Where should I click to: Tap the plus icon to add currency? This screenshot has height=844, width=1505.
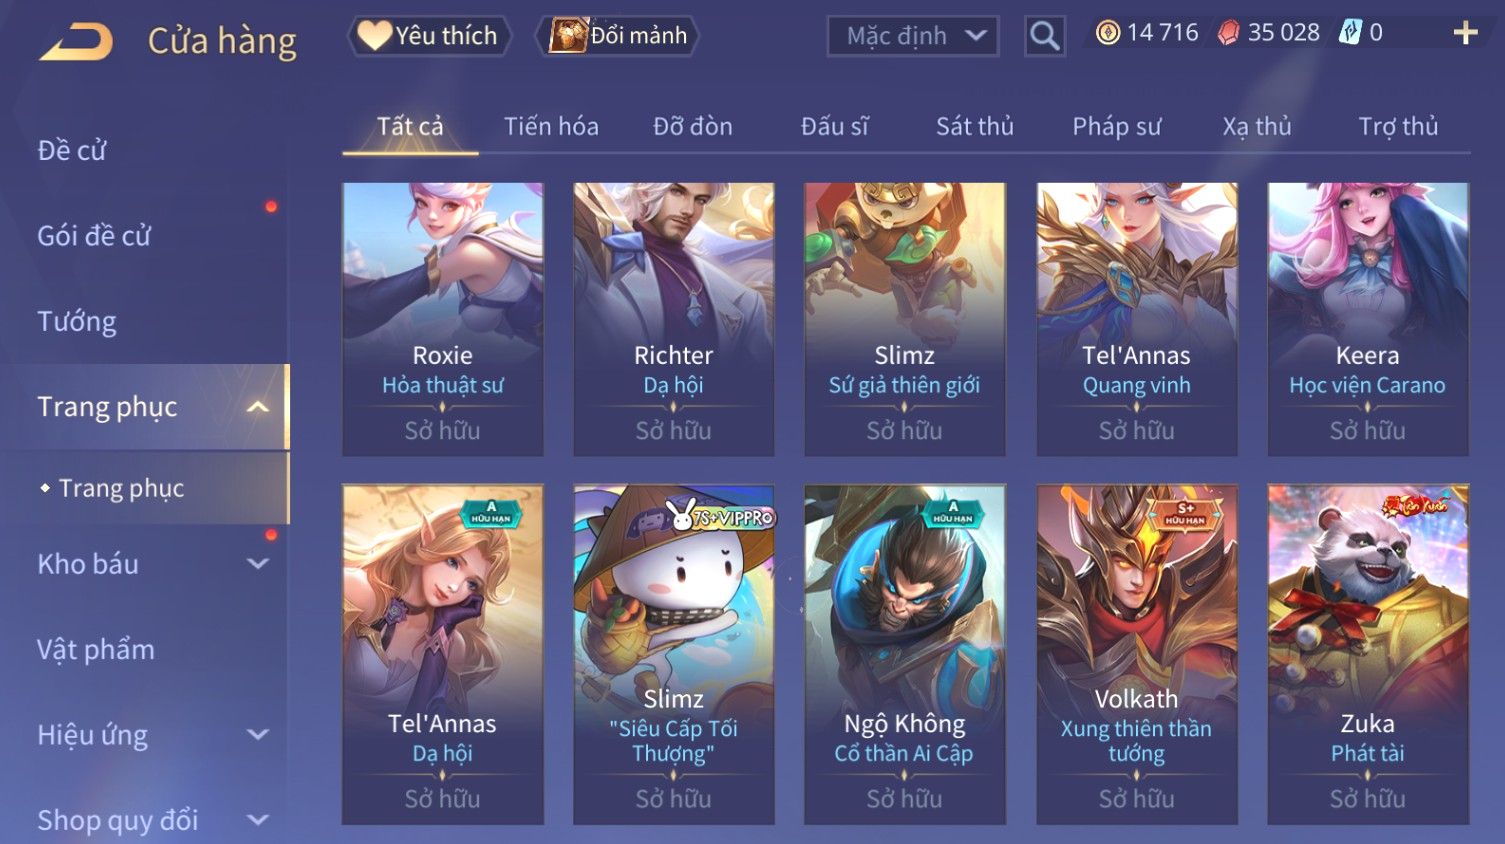(x=1465, y=33)
